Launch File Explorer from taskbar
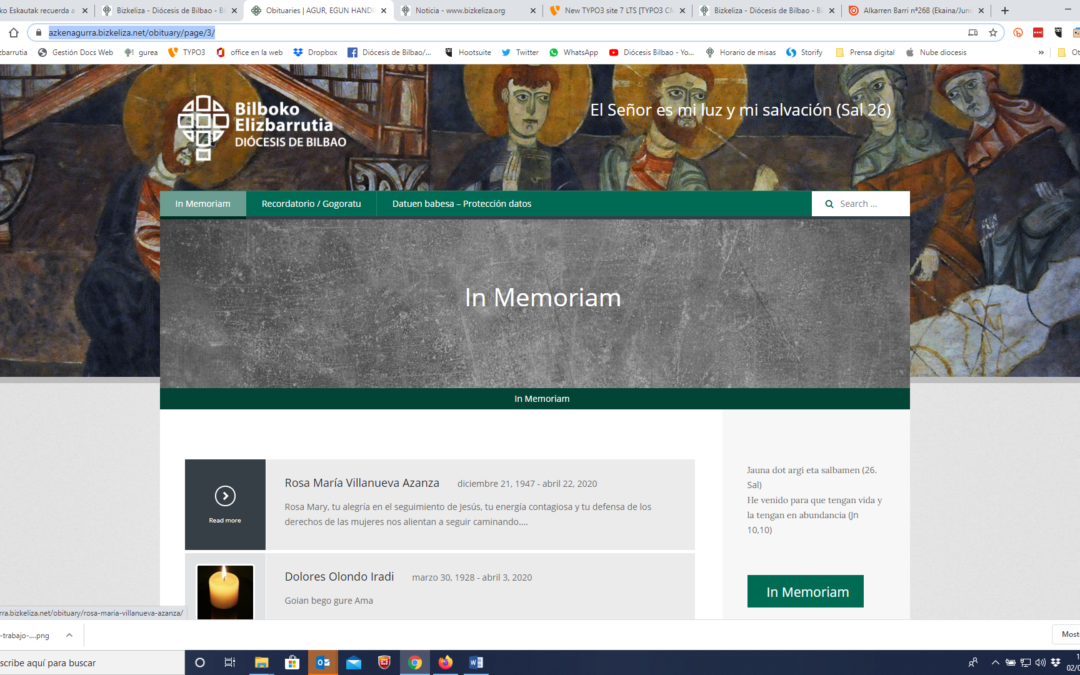 tap(261, 663)
